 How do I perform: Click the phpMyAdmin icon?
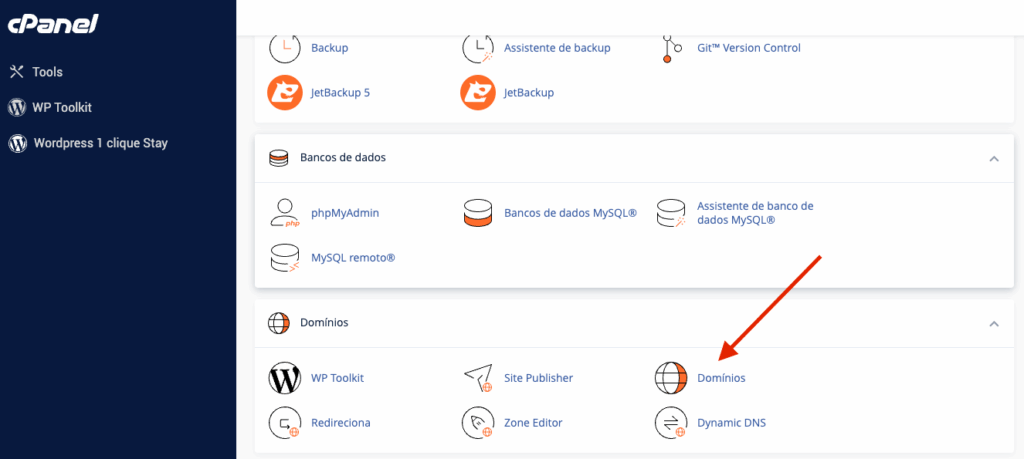tap(285, 213)
